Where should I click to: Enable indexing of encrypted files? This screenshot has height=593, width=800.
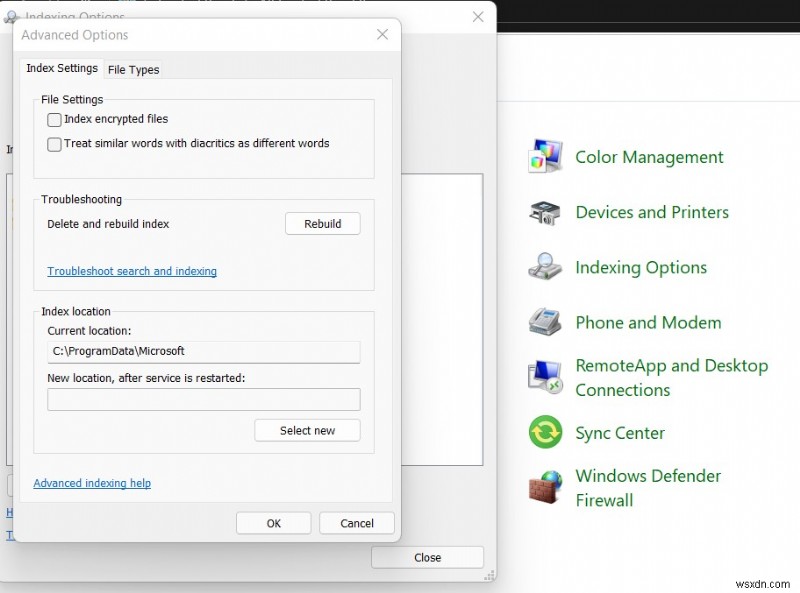tap(55, 119)
